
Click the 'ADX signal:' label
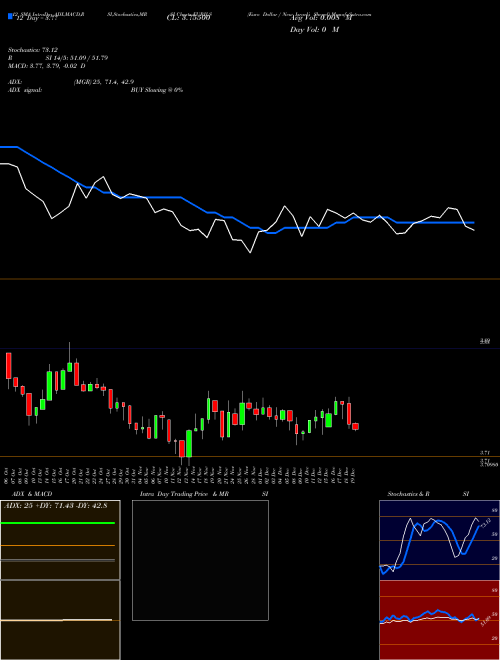(x=25, y=90)
